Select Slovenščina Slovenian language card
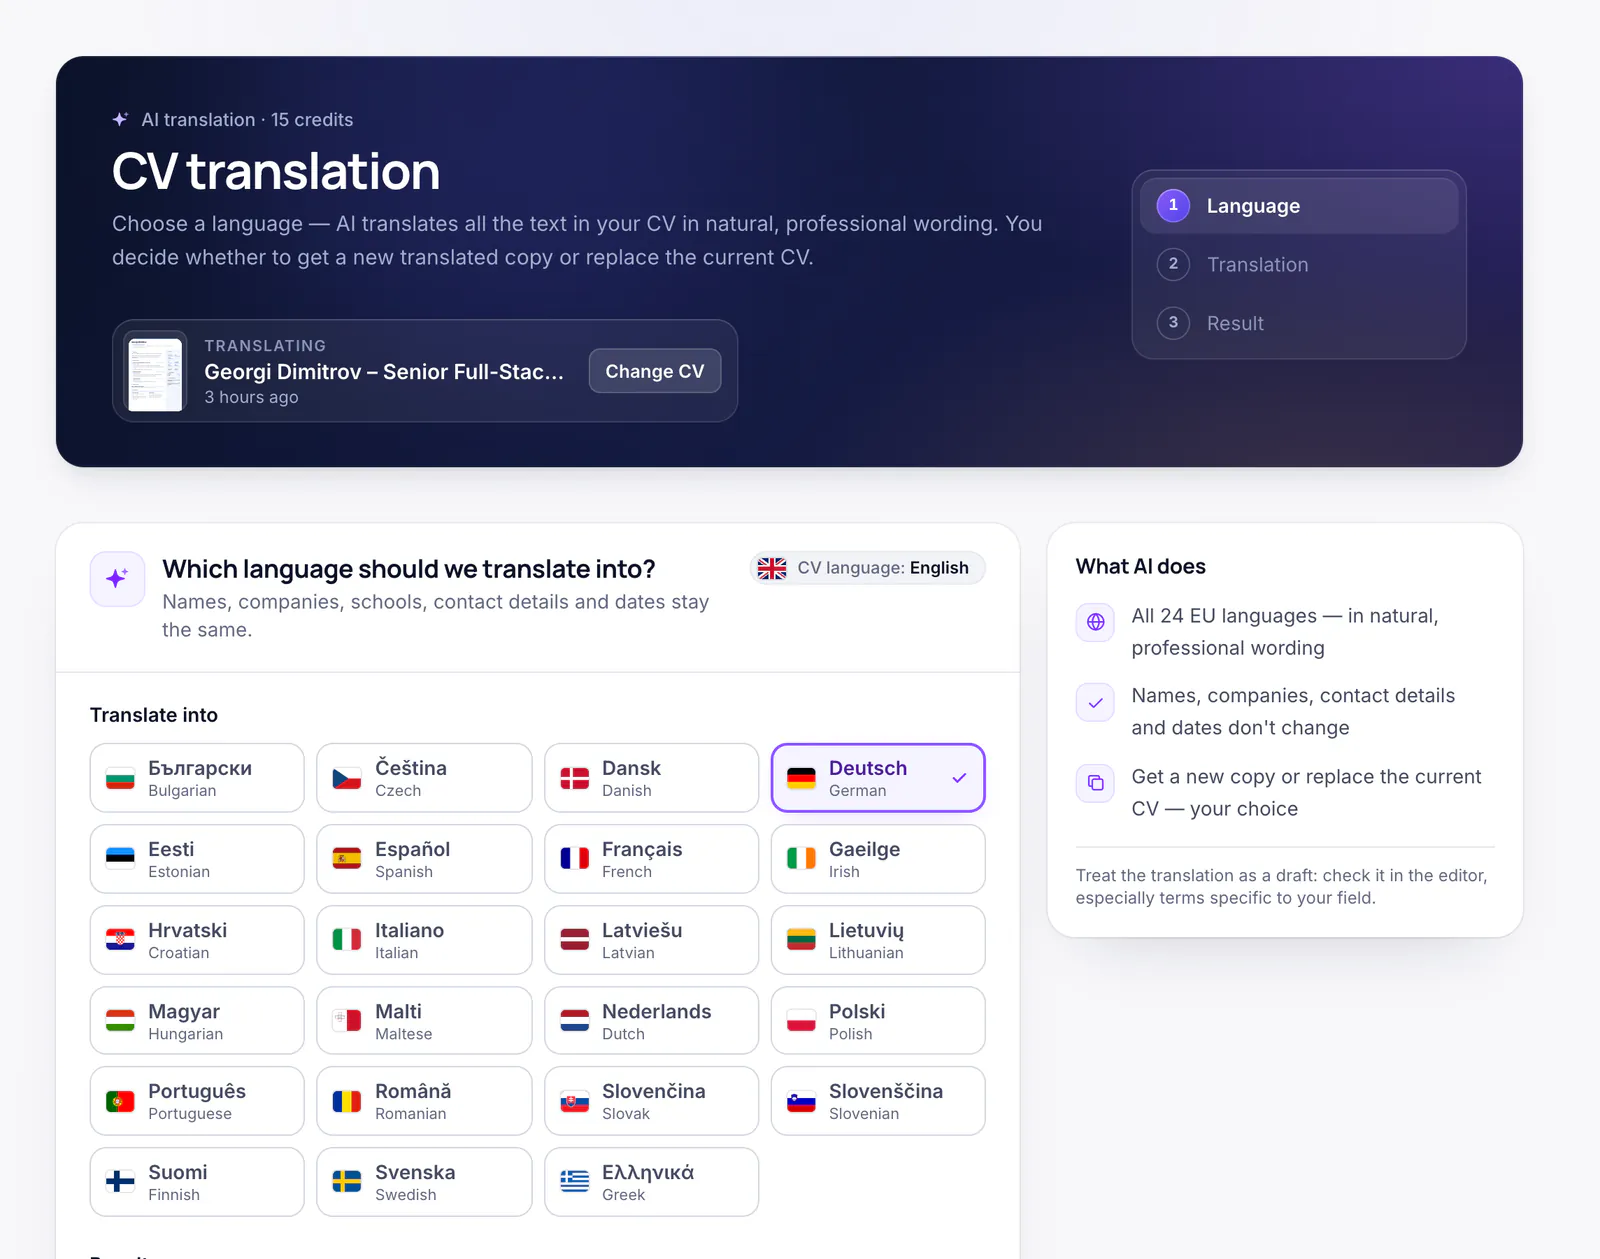 [x=878, y=1101]
